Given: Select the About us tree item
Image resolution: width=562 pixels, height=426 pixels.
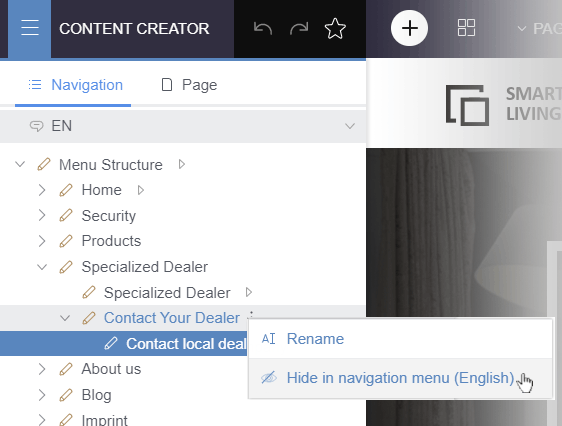Looking at the screenshot, I should pyautogui.click(x=111, y=369).
